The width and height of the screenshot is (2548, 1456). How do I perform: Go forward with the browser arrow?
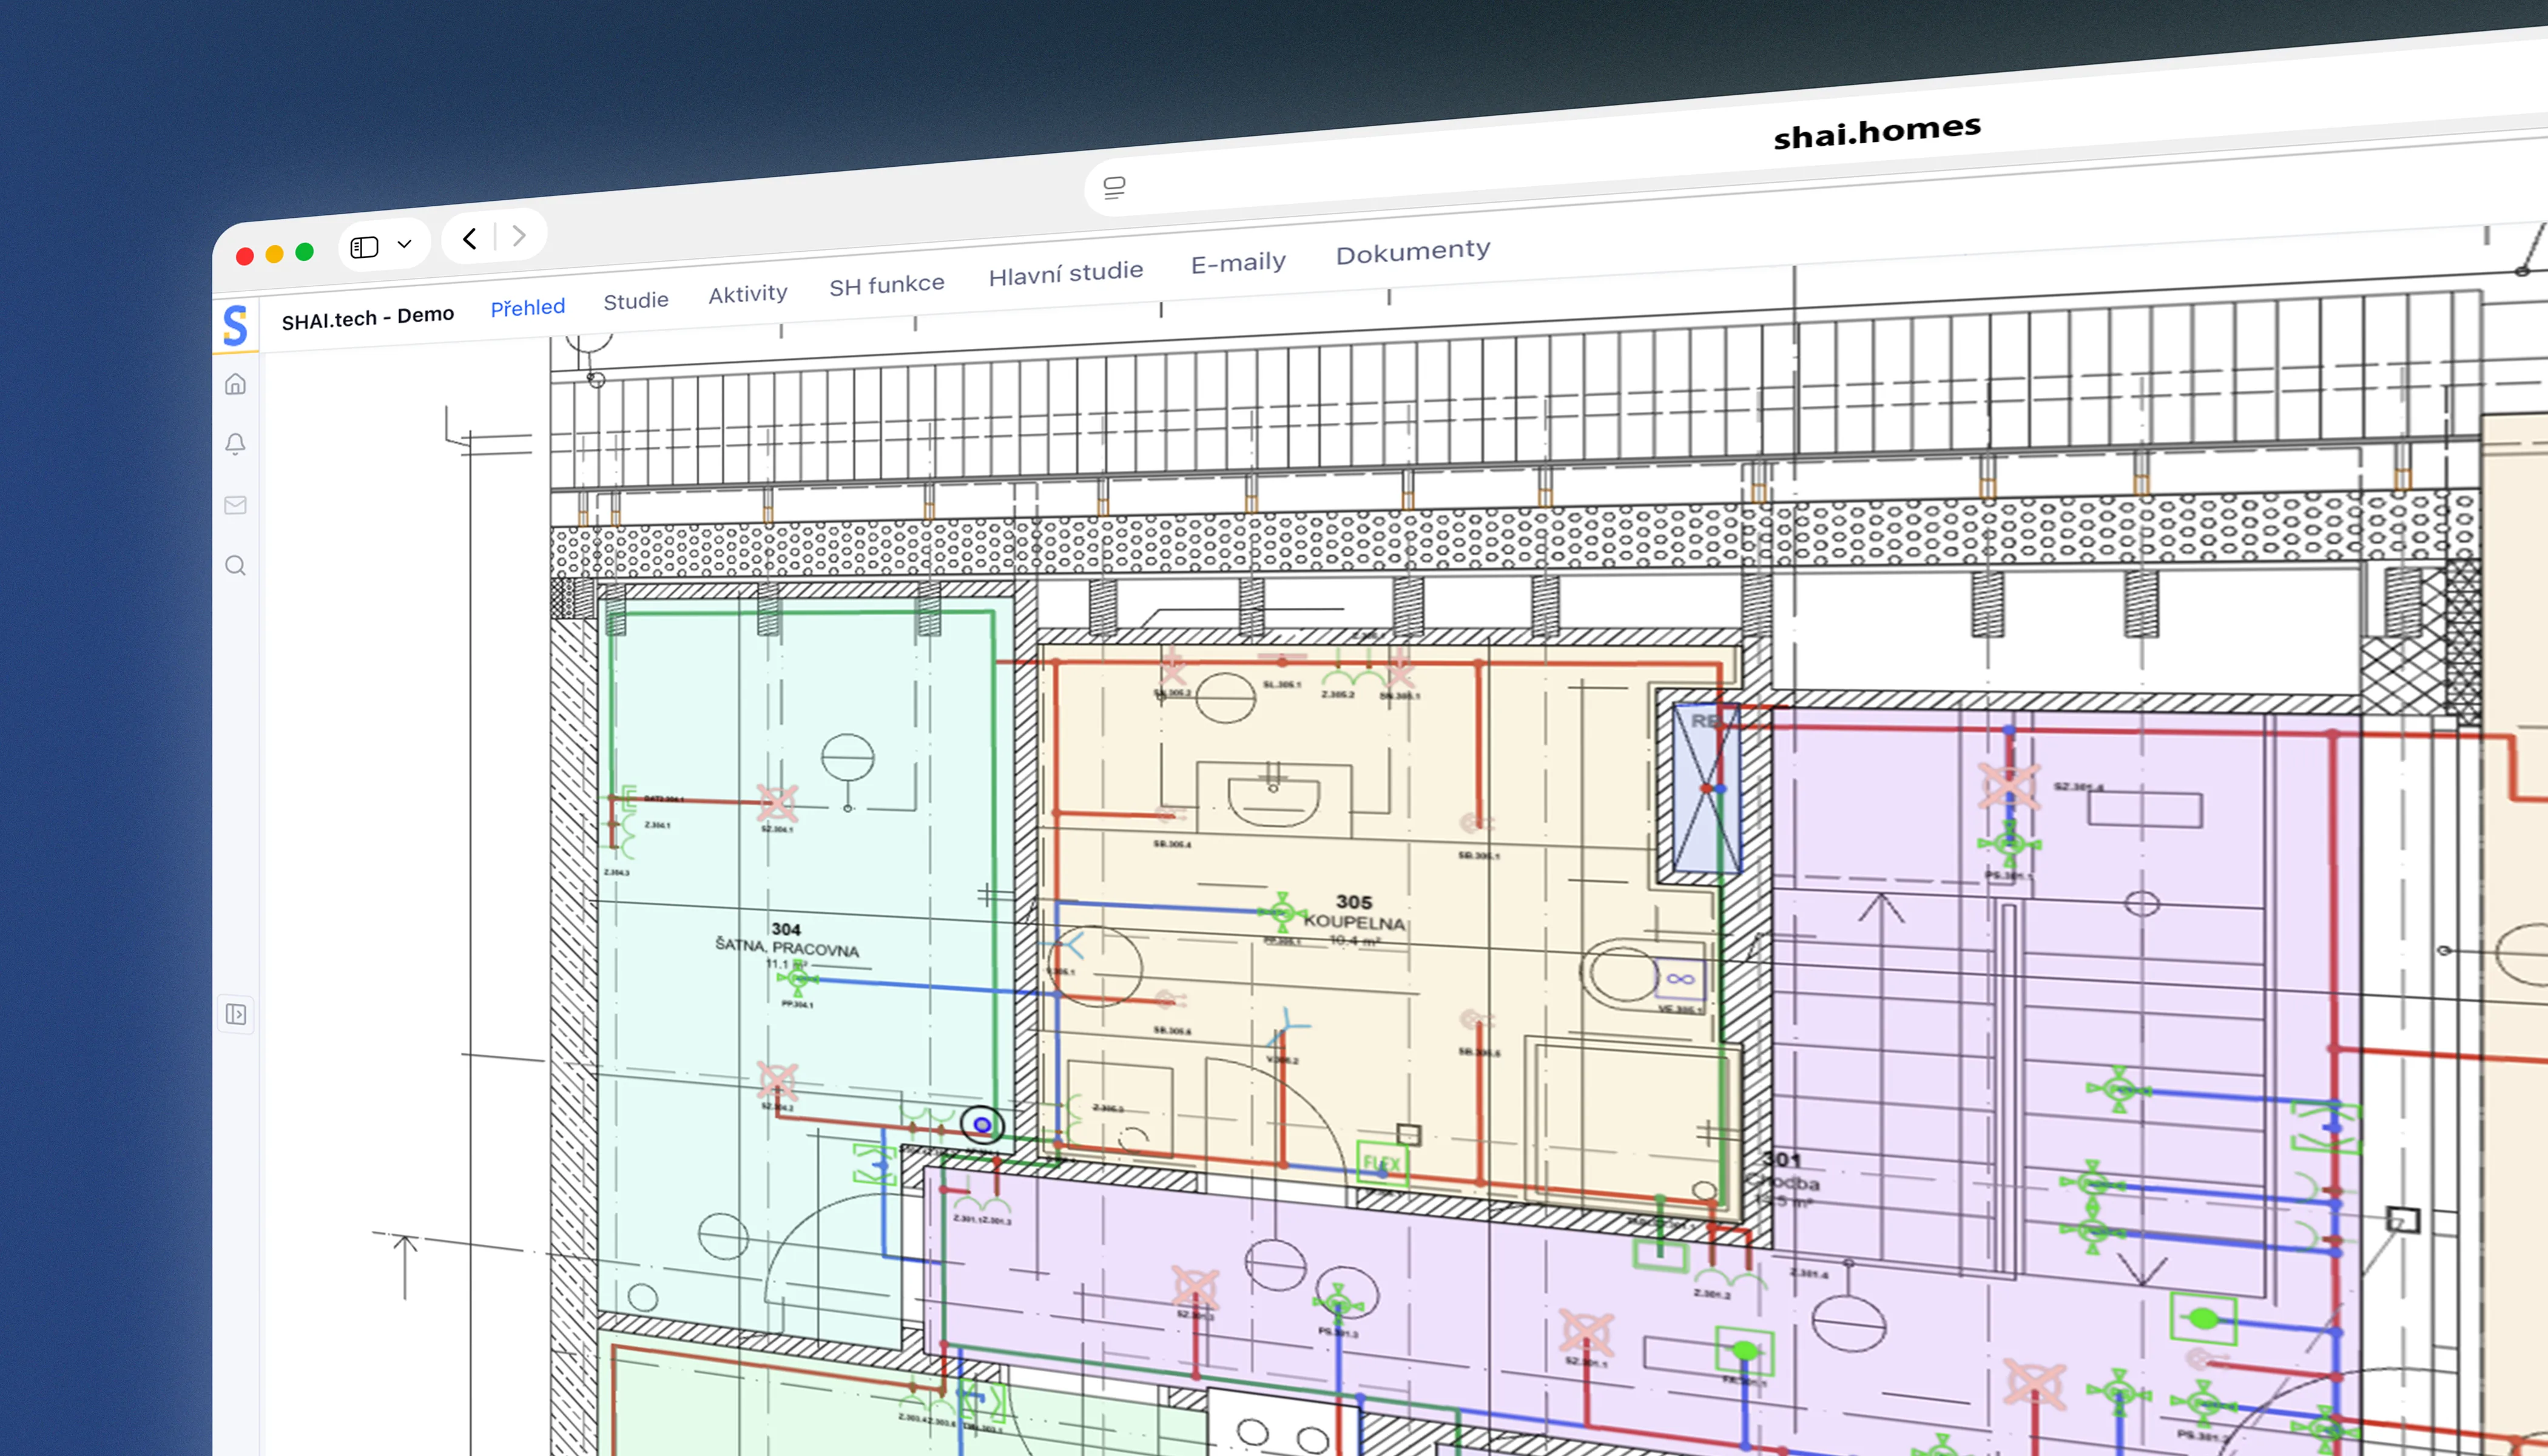pyautogui.click(x=518, y=236)
